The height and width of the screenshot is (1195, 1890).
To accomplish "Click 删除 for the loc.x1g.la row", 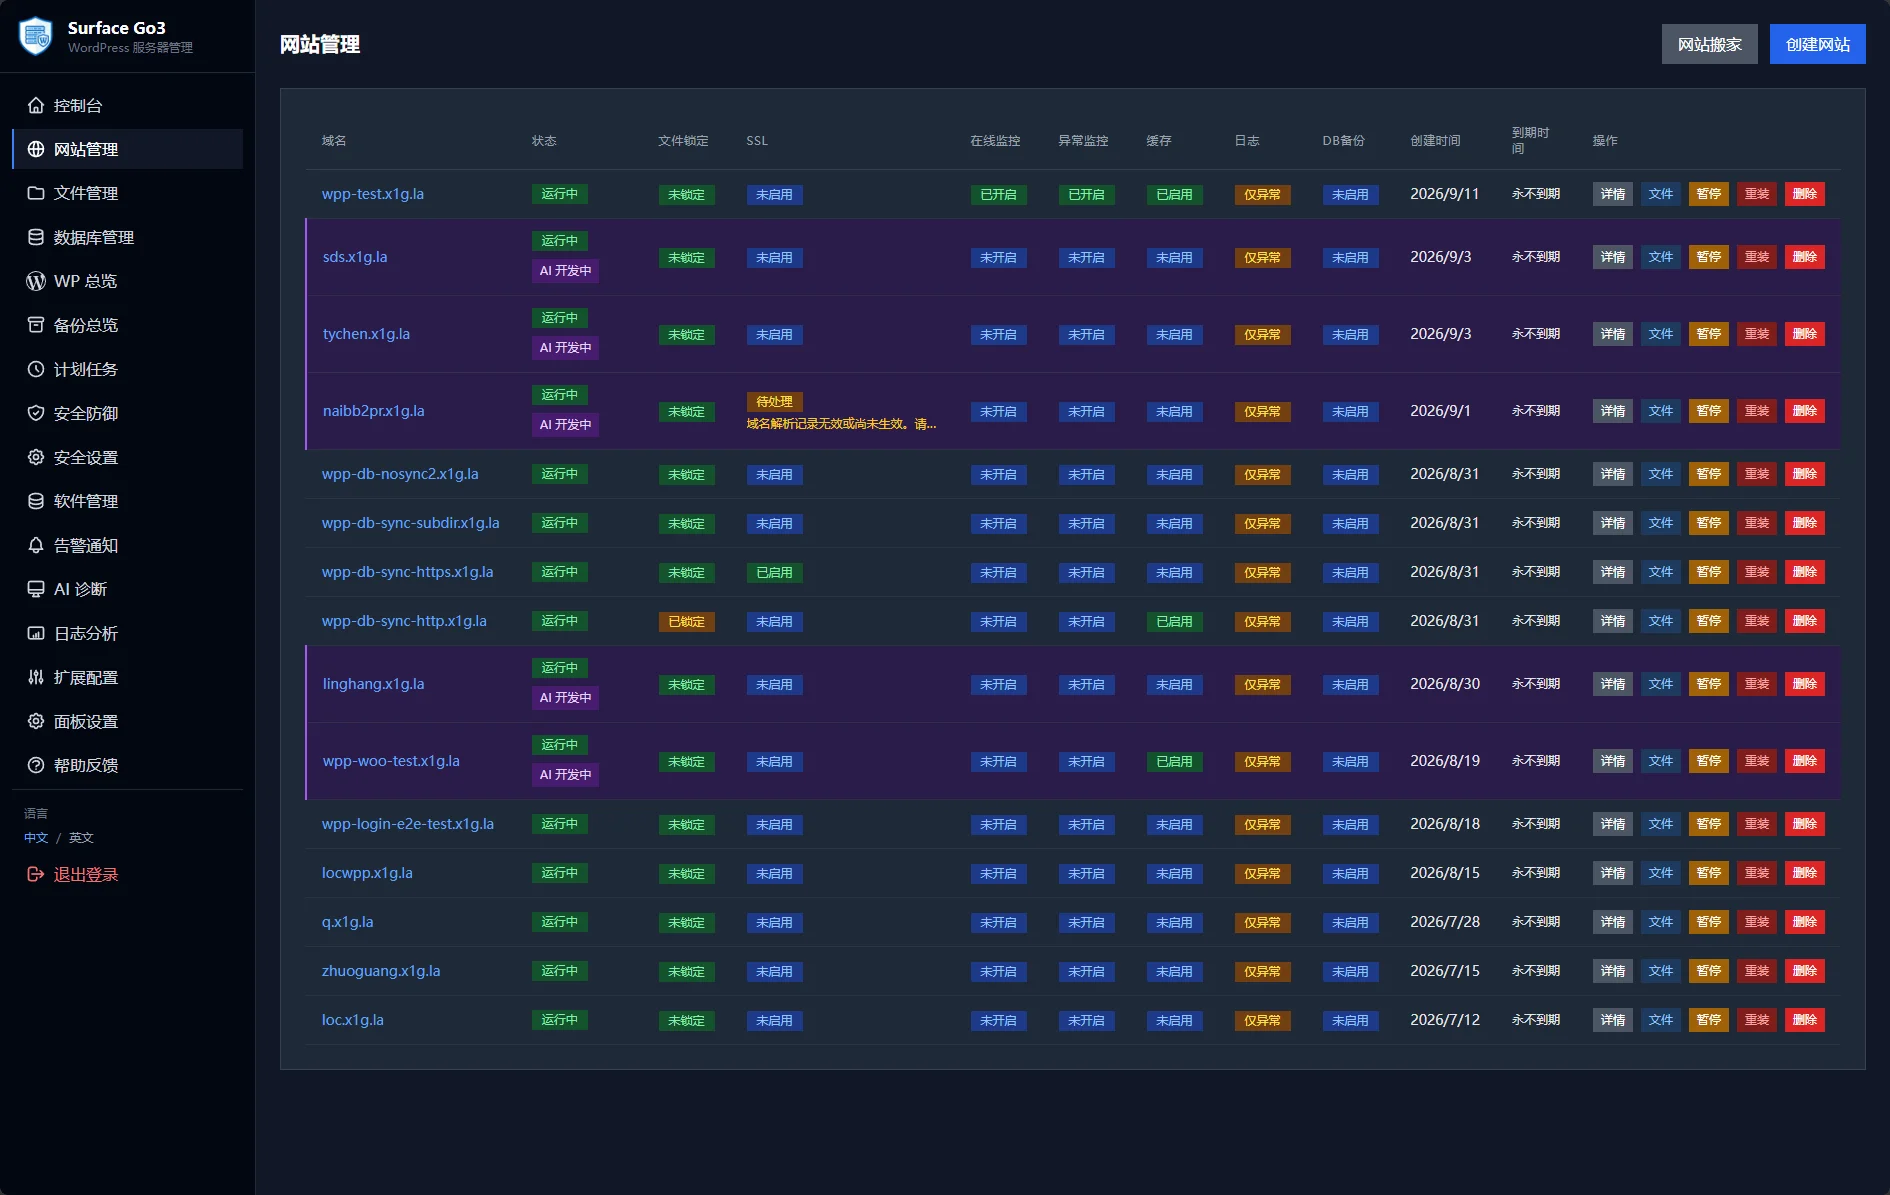I will point(1804,1020).
